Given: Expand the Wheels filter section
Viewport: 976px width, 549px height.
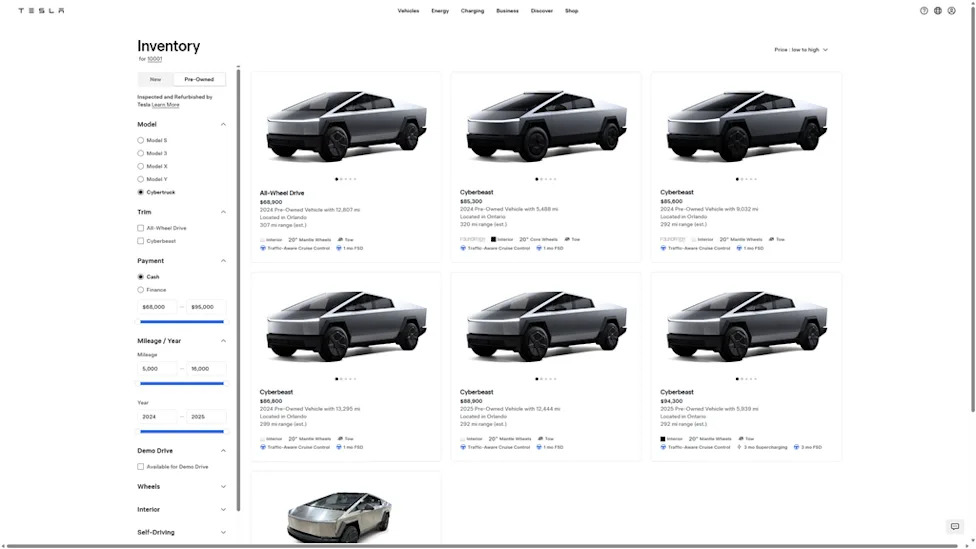Looking at the screenshot, I should (x=223, y=487).
